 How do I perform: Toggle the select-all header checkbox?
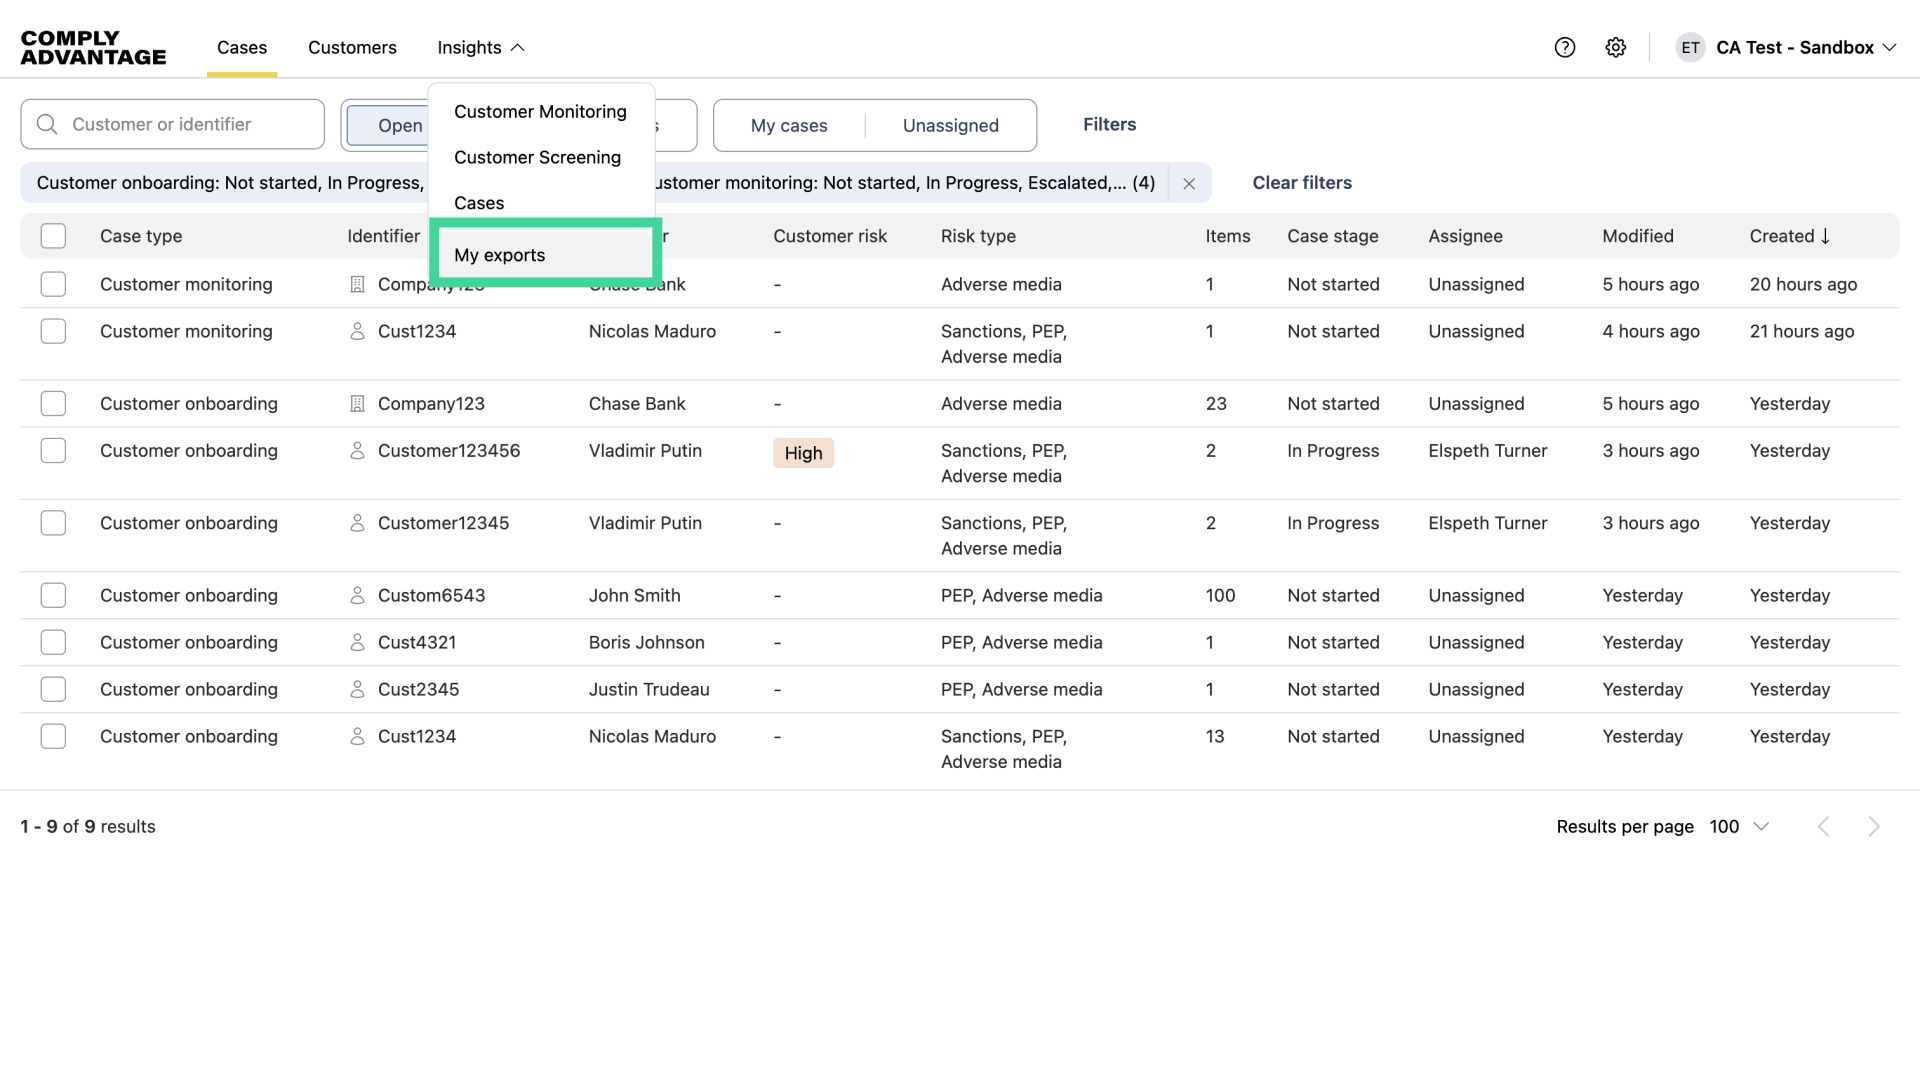coord(53,236)
